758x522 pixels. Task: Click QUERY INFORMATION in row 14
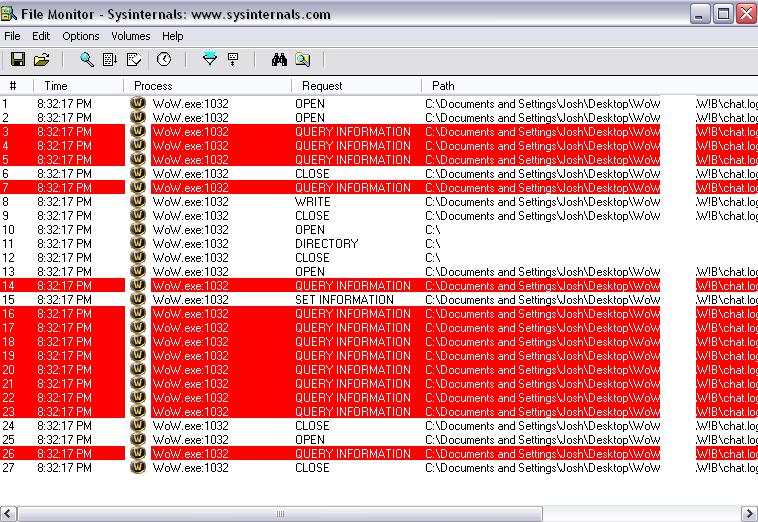353,286
